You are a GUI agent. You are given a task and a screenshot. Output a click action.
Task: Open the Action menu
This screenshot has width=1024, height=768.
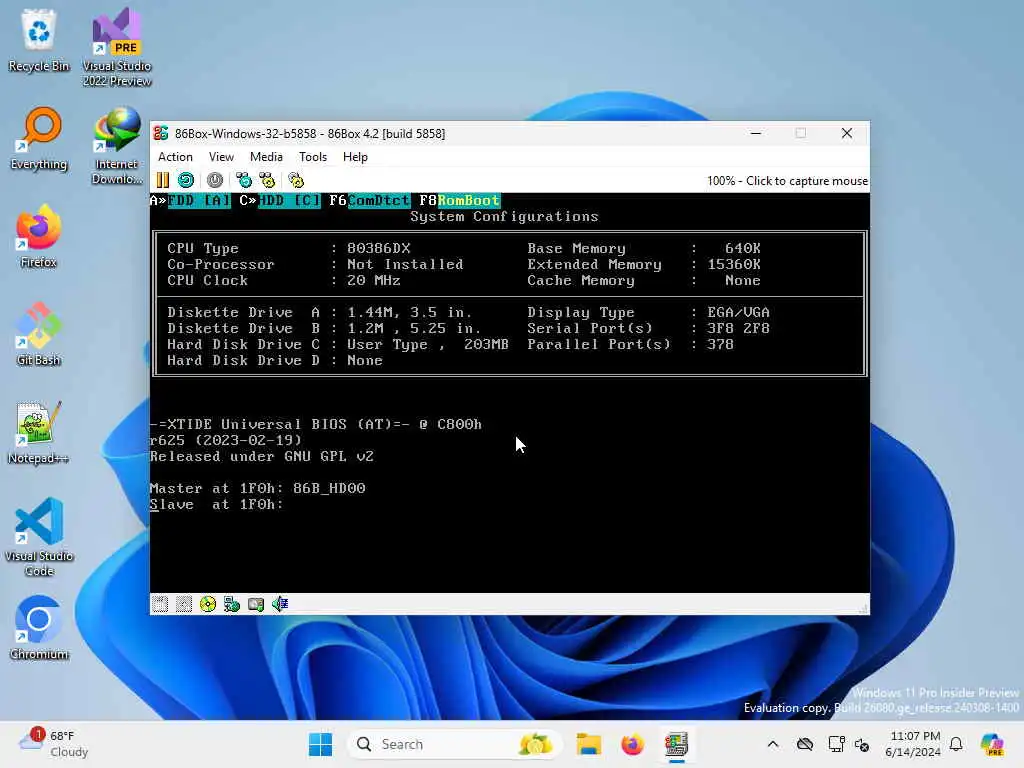175,157
